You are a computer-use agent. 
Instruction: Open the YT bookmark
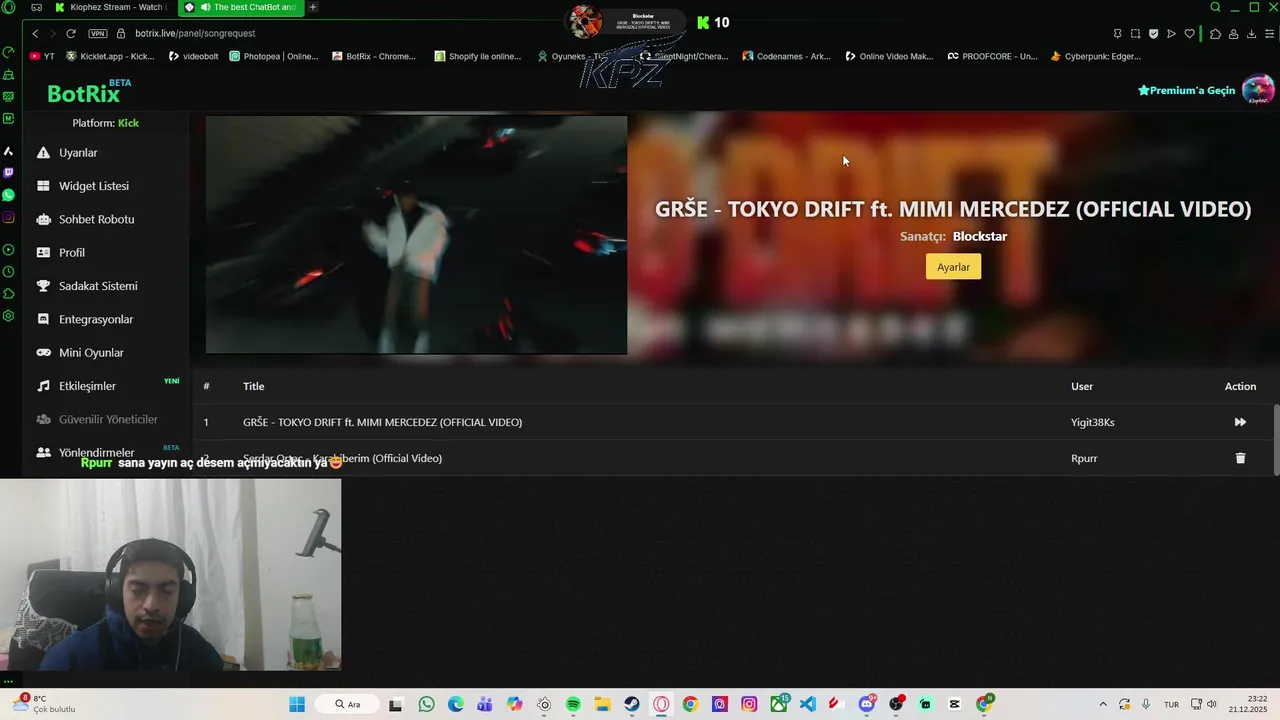pyautogui.click(x=42, y=56)
